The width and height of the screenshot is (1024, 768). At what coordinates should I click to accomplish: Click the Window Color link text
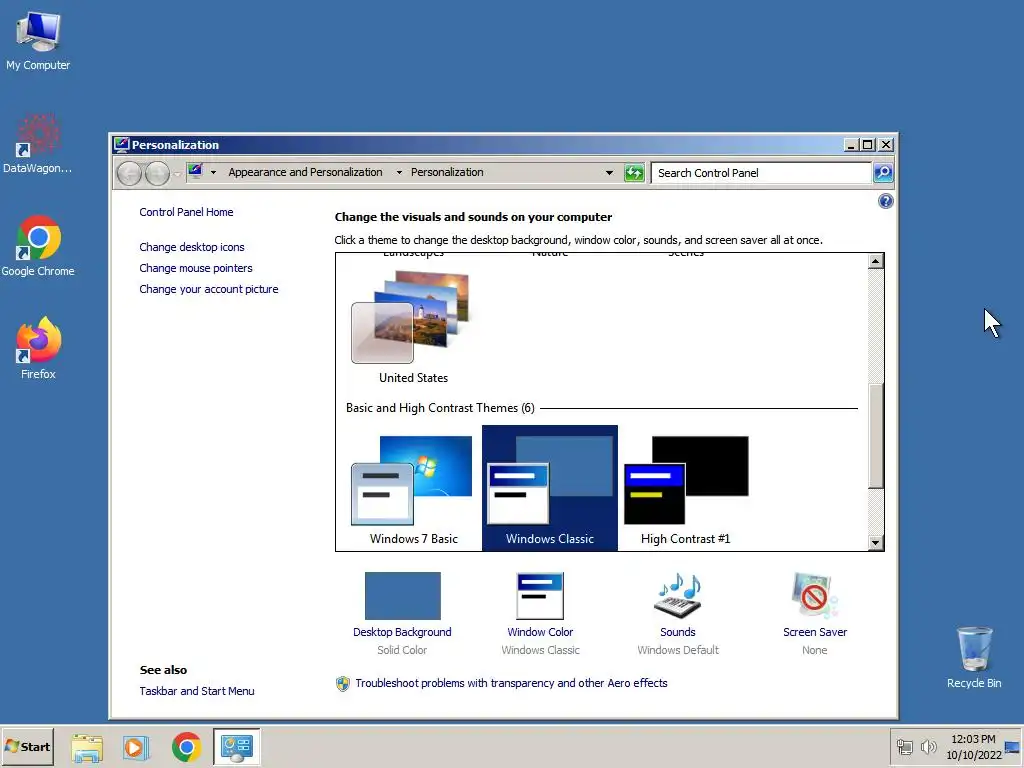click(x=540, y=632)
